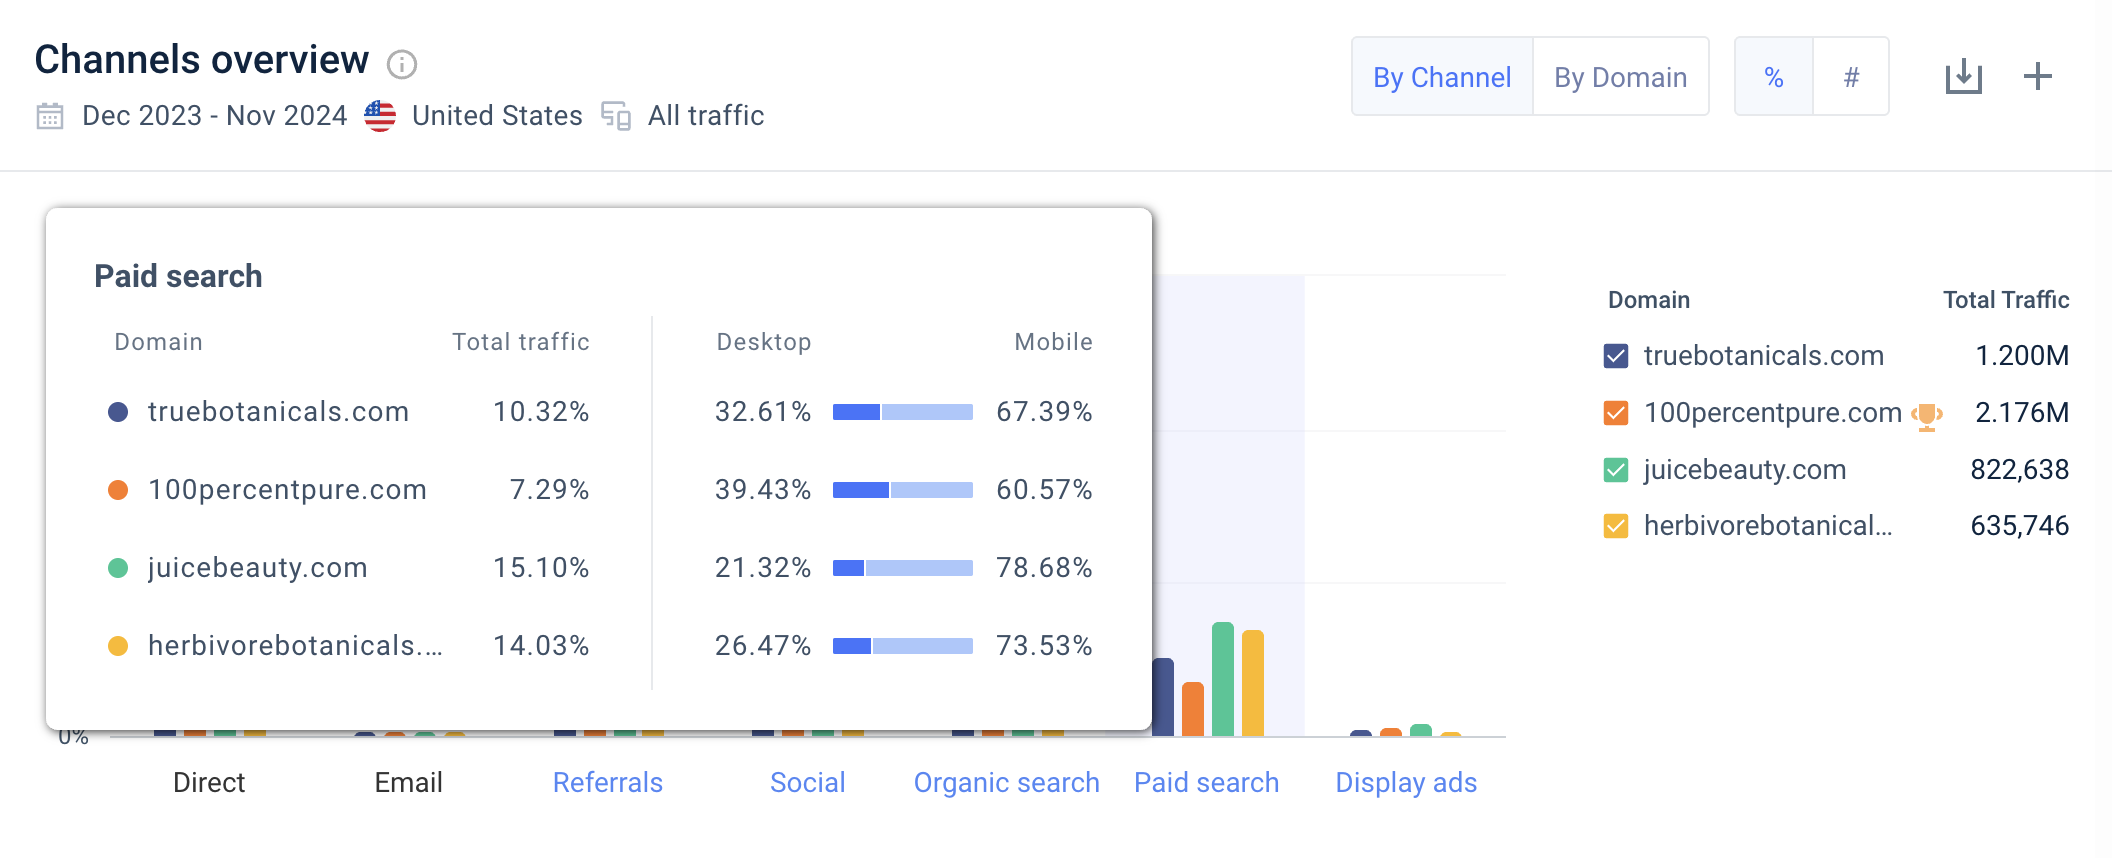Open the Organic search channel link
2112x858 pixels.
pyautogui.click(x=1006, y=782)
